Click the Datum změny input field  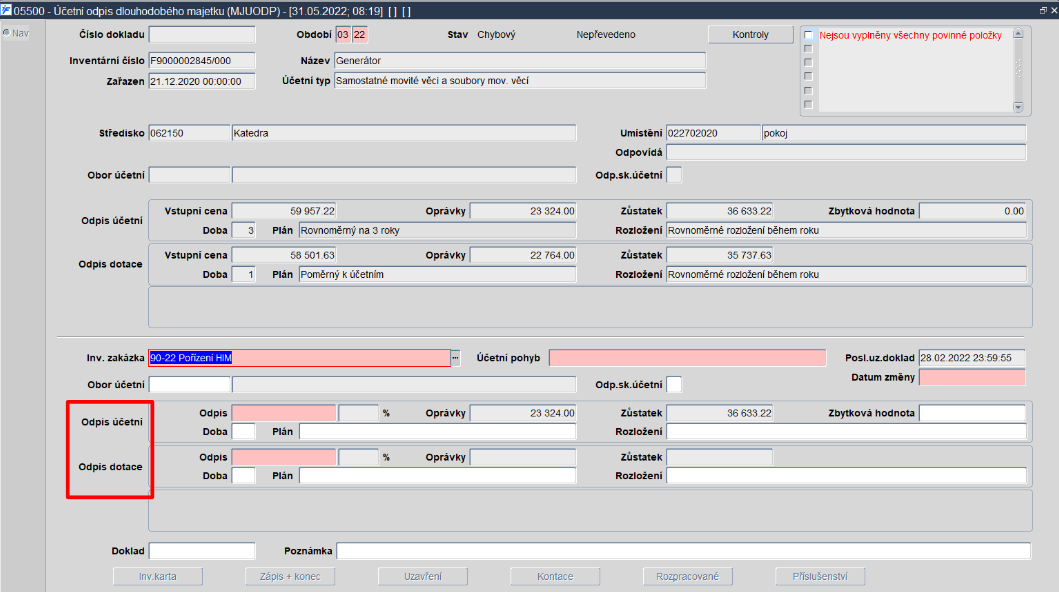972,377
